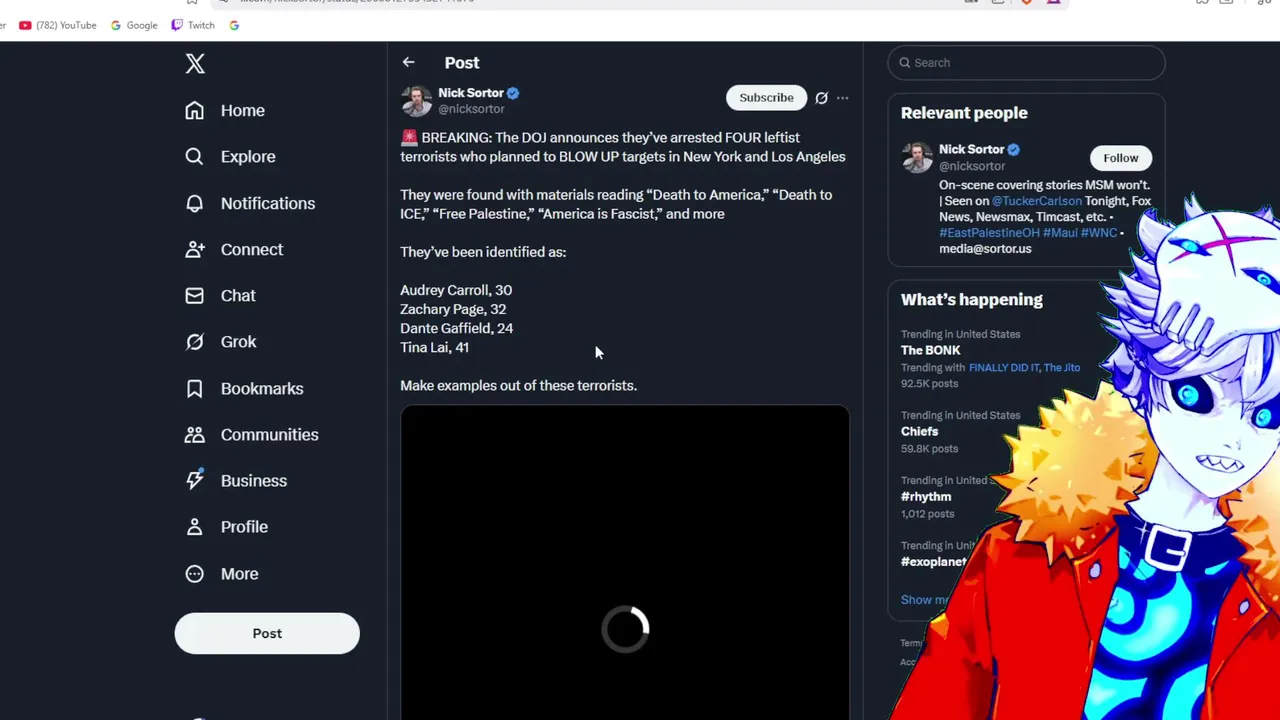Open Business lightning icon
1280x720 pixels.
pos(195,480)
